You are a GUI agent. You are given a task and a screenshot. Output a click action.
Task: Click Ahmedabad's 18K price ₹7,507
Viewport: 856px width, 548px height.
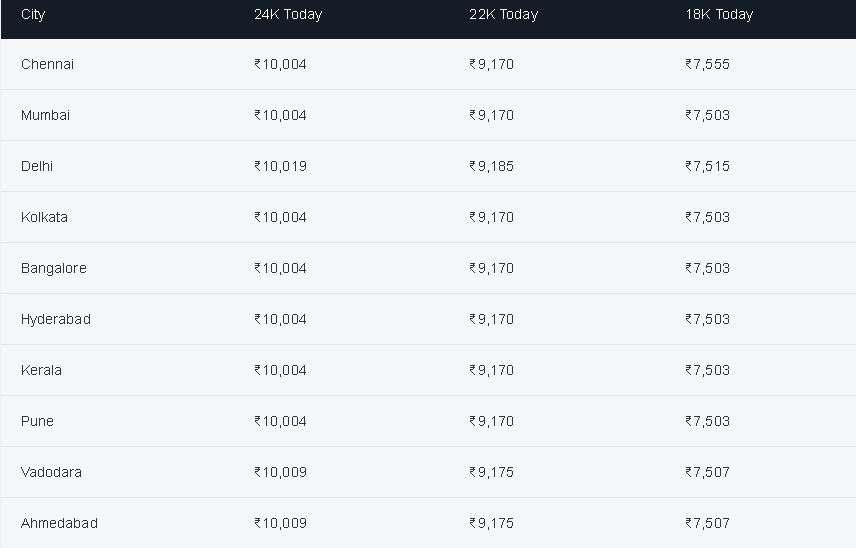pyautogui.click(x=708, y=523)
